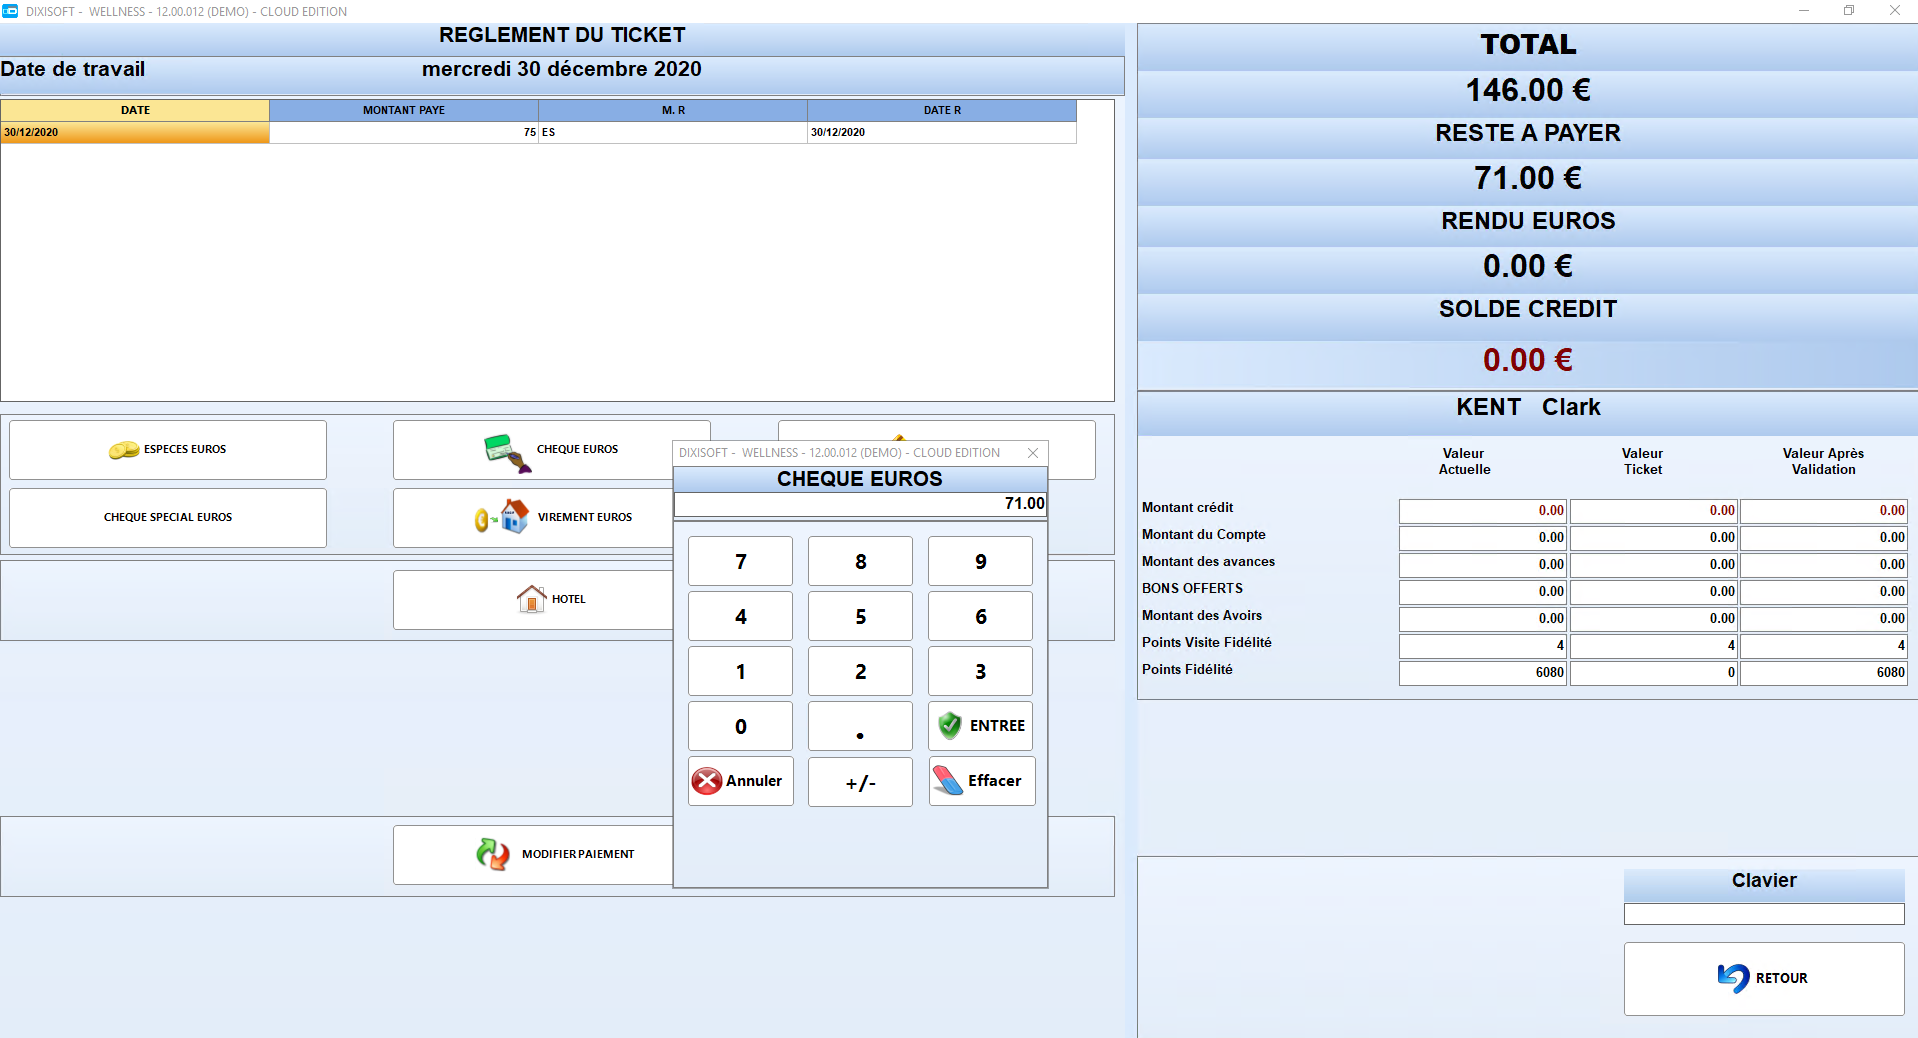Click the MODIFIER PAIEMENT arrows icon
This screenshot has height=1038, width=1918.
coord(493,854)
